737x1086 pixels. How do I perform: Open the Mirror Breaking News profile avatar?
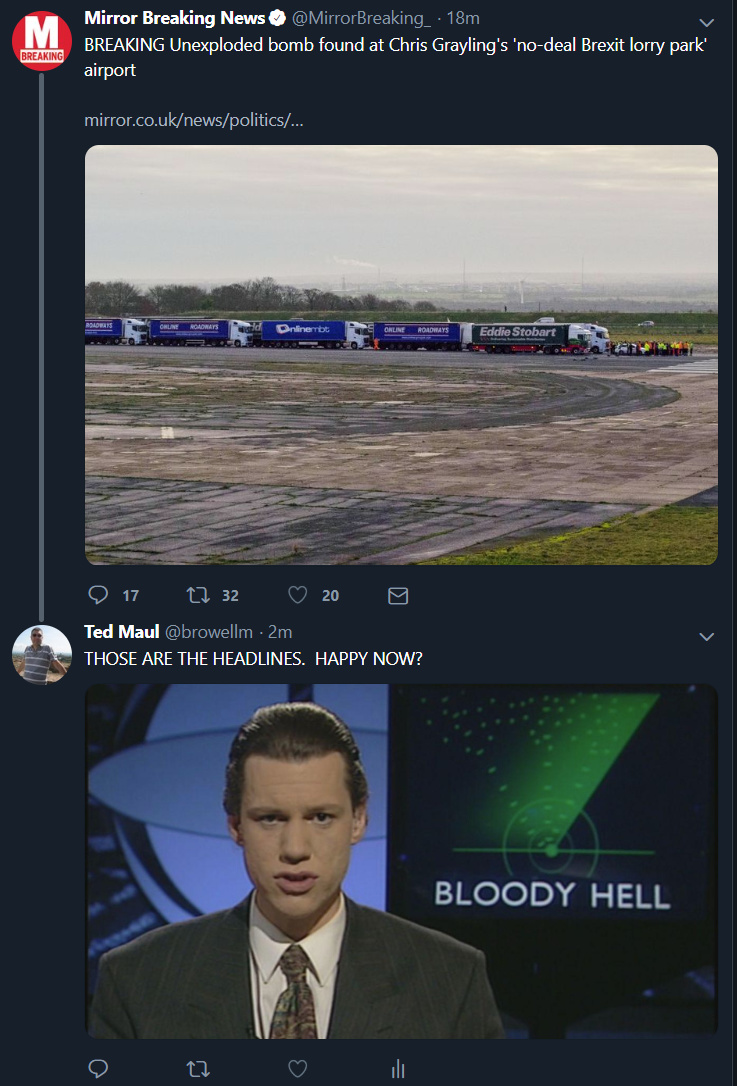[x=41, y=42]
